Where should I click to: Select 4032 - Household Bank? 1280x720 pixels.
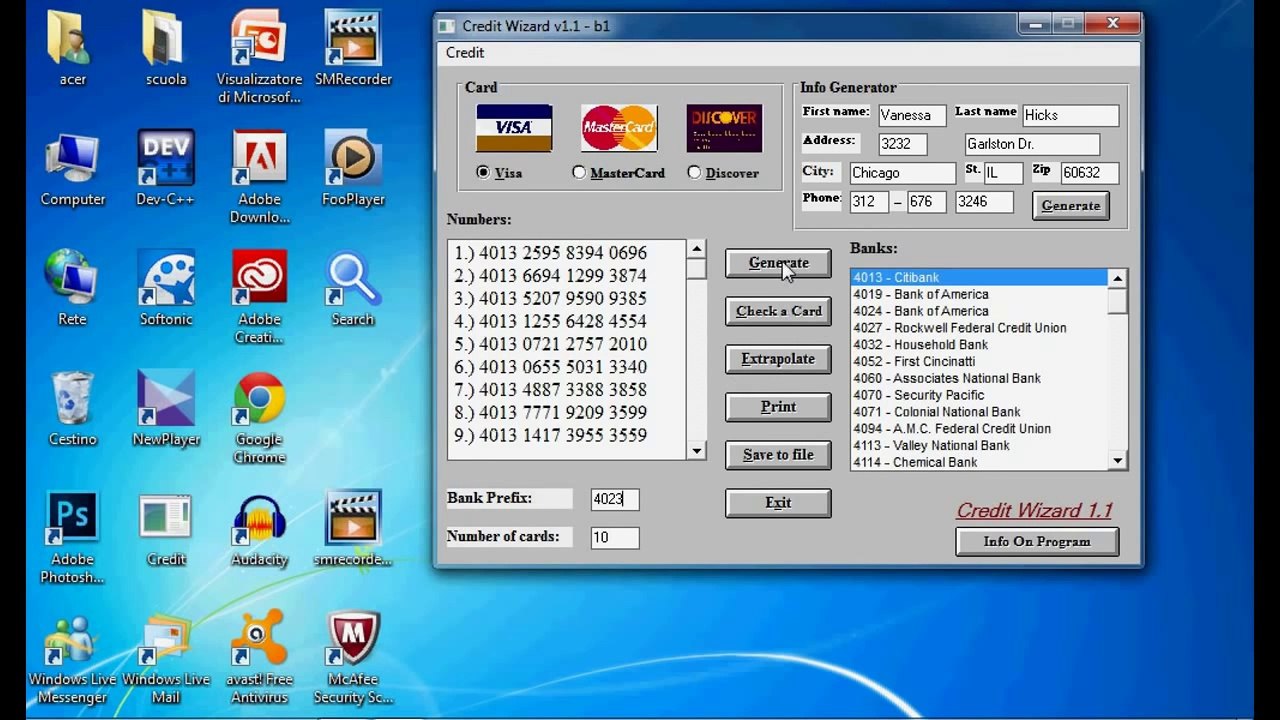[979, 345]
